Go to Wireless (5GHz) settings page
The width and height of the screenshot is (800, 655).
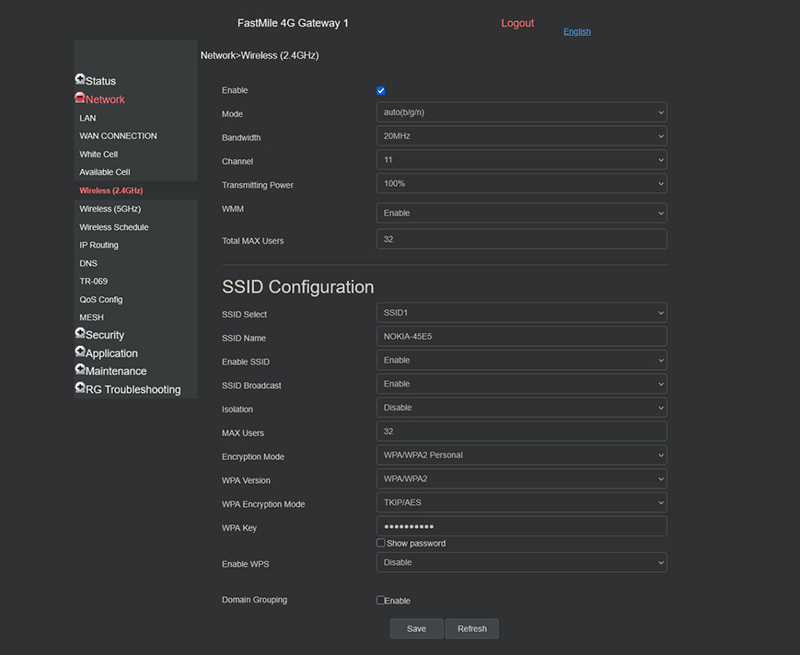(x=110, y=209)
